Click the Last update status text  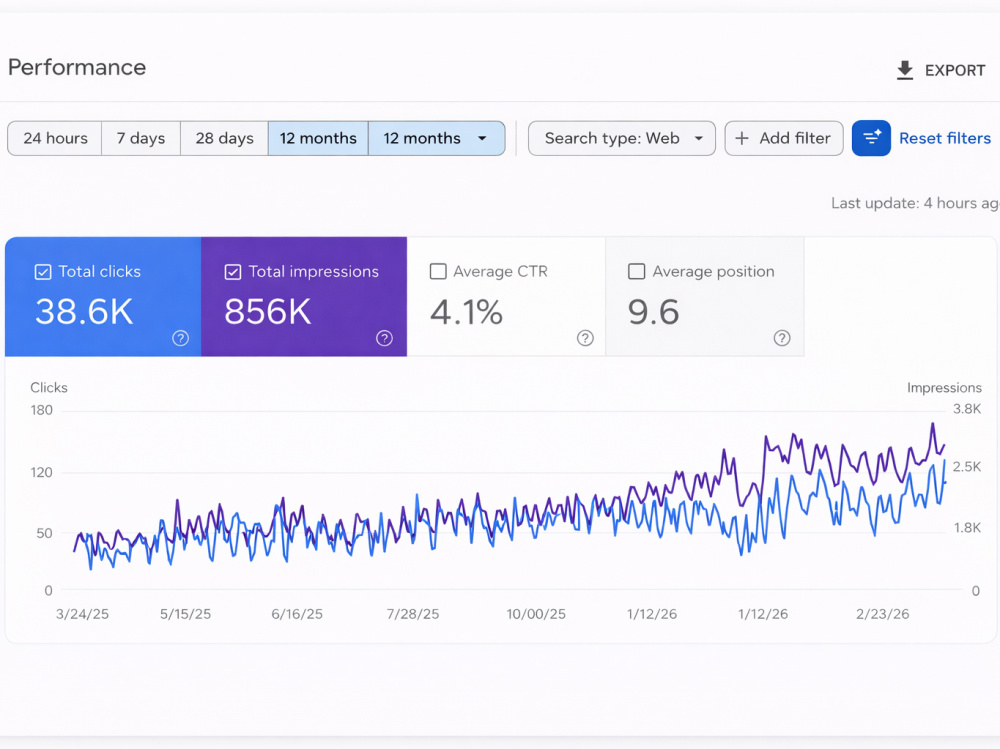point(915,203)
